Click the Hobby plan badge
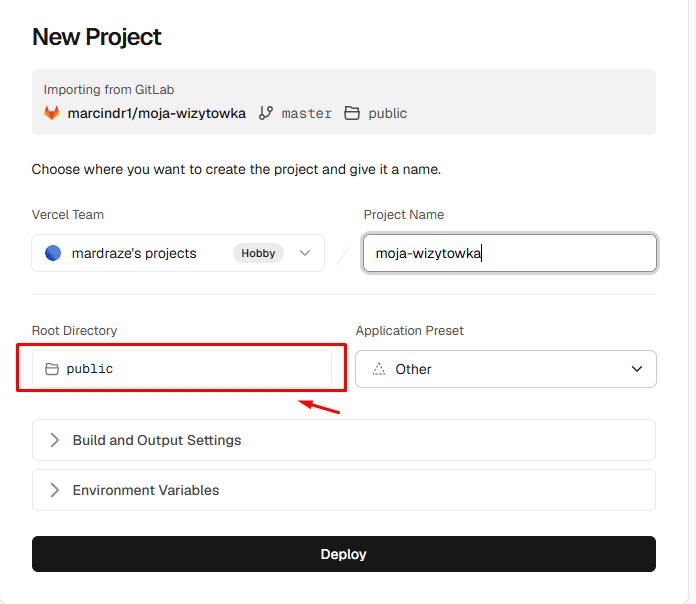Viewport: 696px width, 604px height. (258, 253)
